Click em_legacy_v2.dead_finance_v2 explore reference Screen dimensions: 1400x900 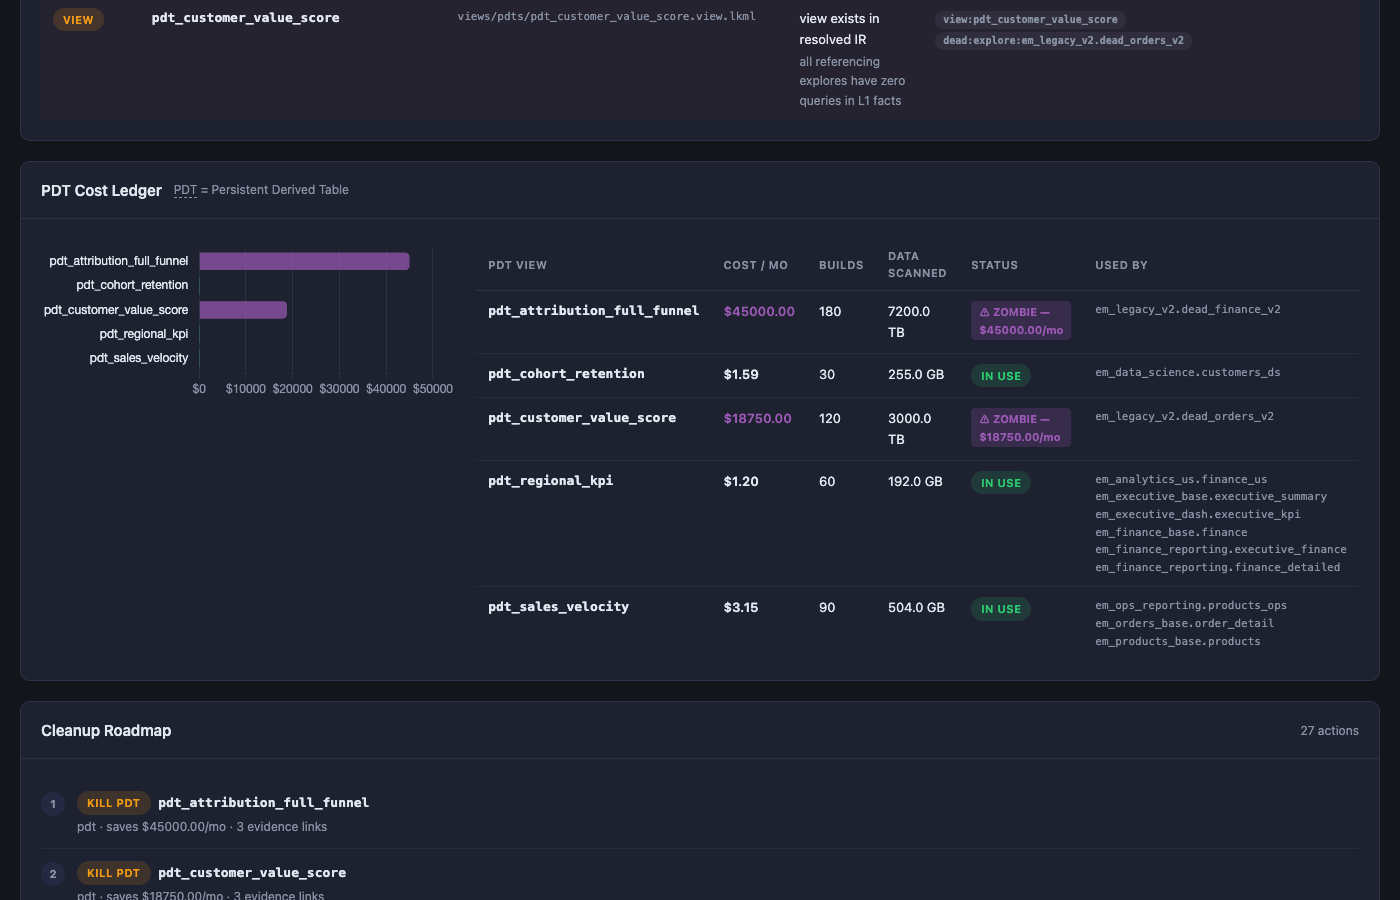[x=1187, y=309]
